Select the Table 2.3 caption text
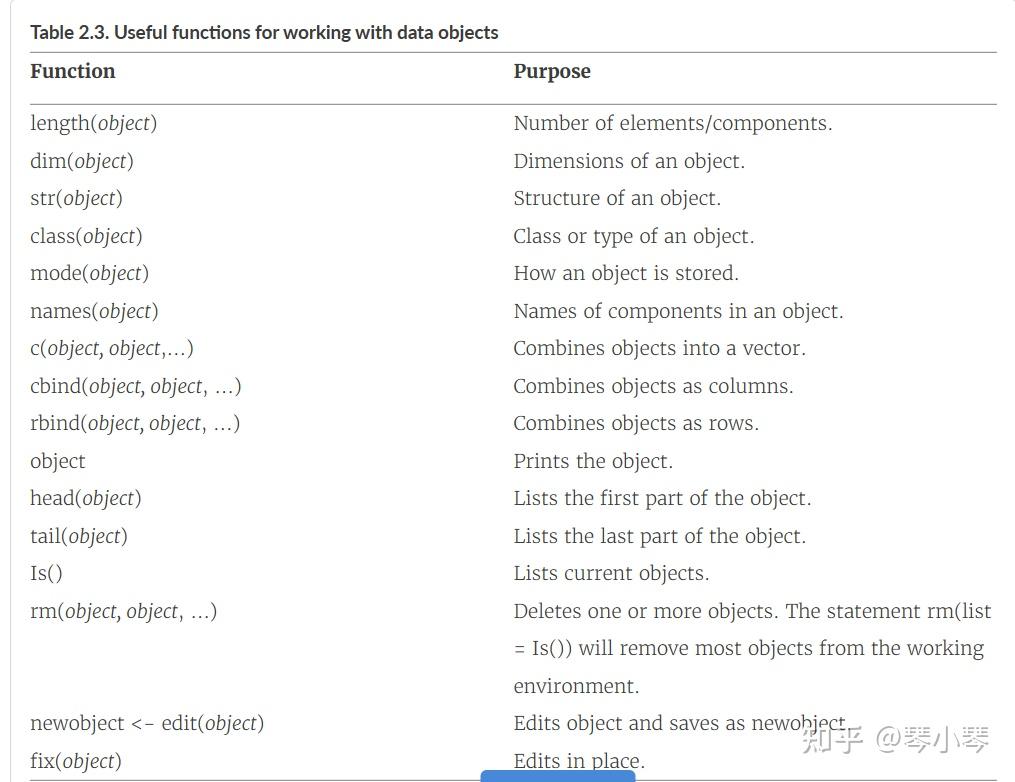This screenshot has height=782, width=1015. click(x=264, y=32)
